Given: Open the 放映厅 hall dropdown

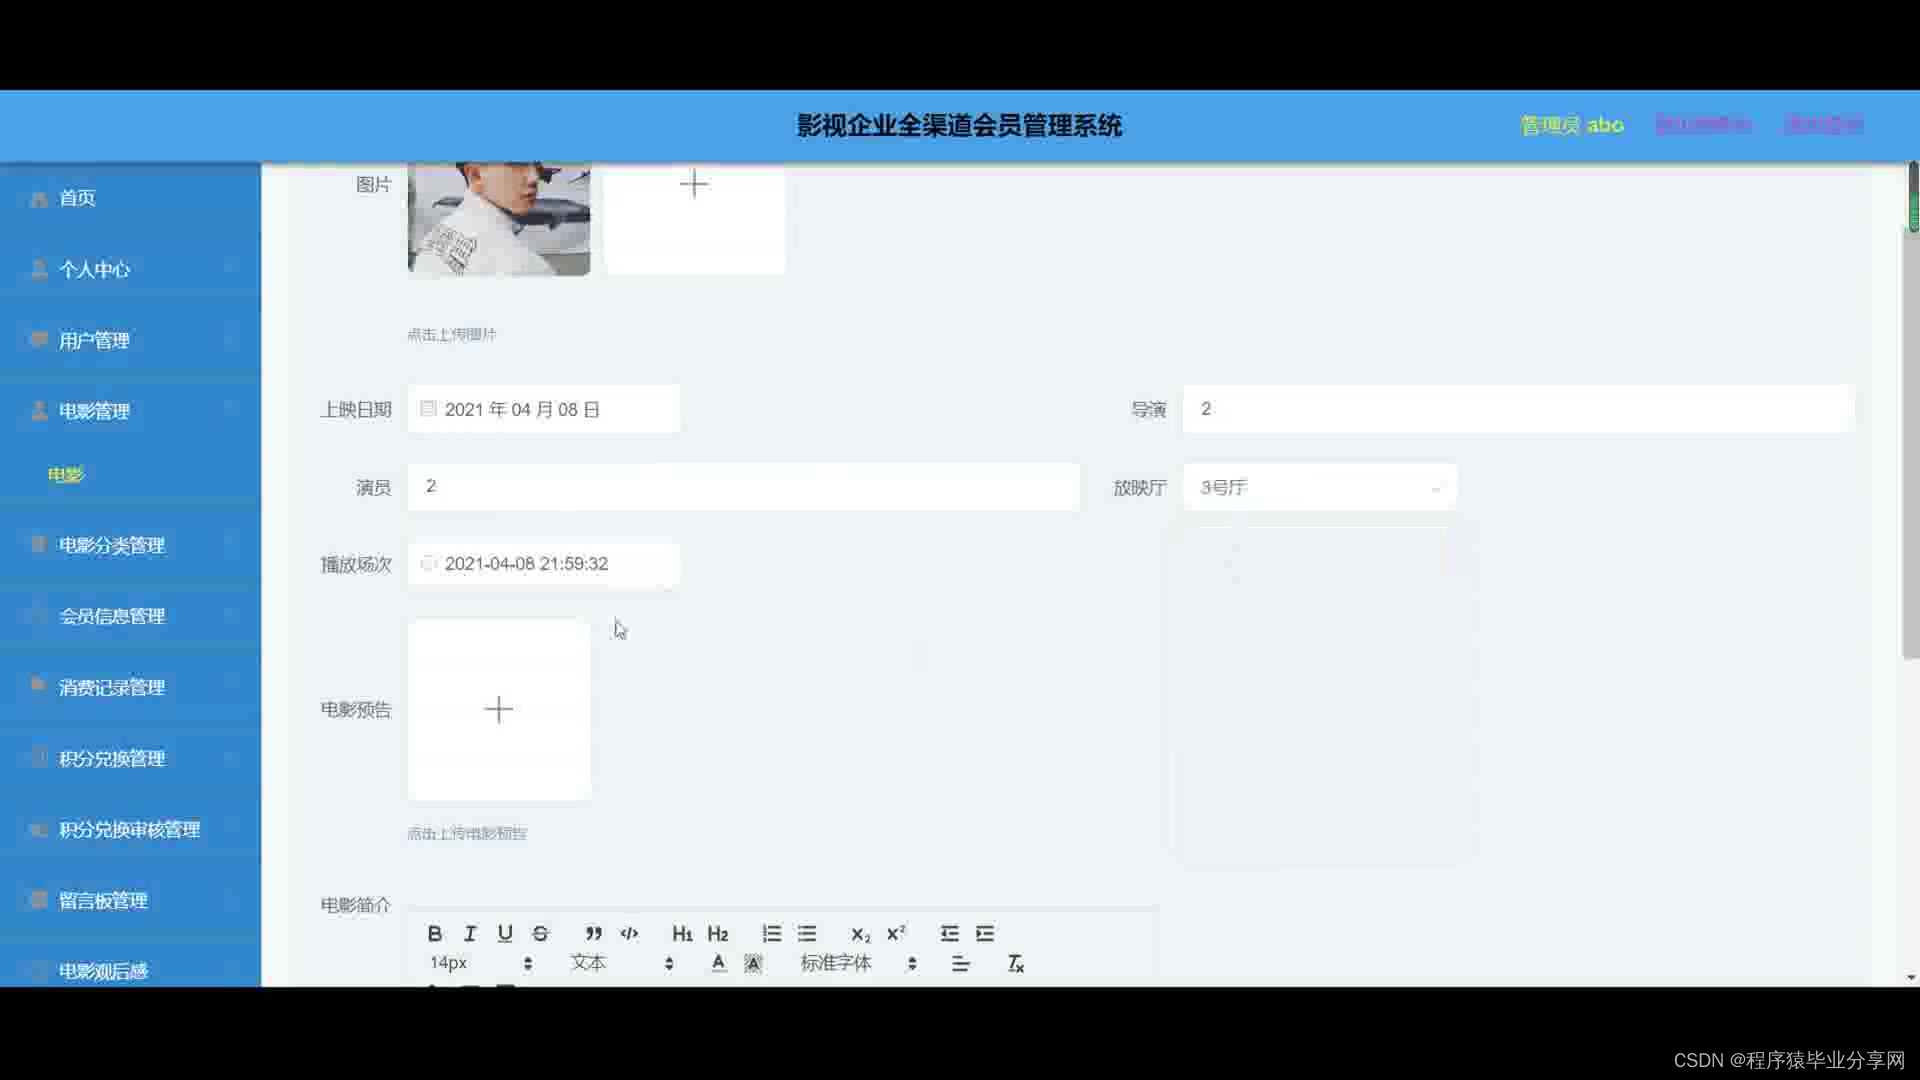Looking at the screenshot, I should click(x=1319, y=487).
